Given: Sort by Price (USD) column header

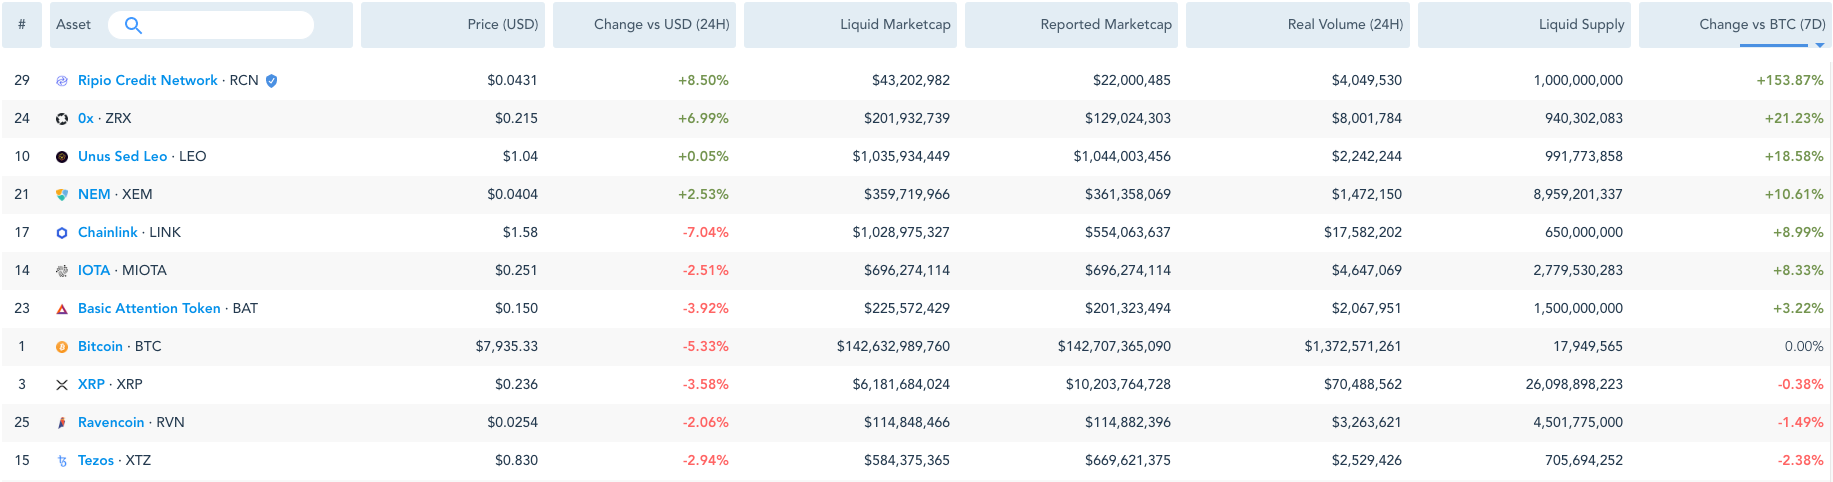Looking at the screenshot, I should (x=503, y=24).
